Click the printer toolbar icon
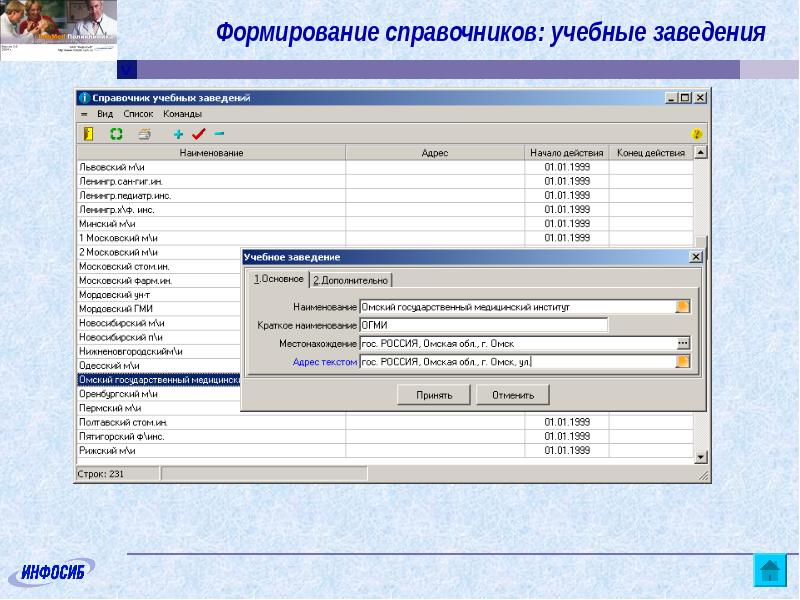Image resolution: width=800 pixels, height=600 pixels. 144,133
